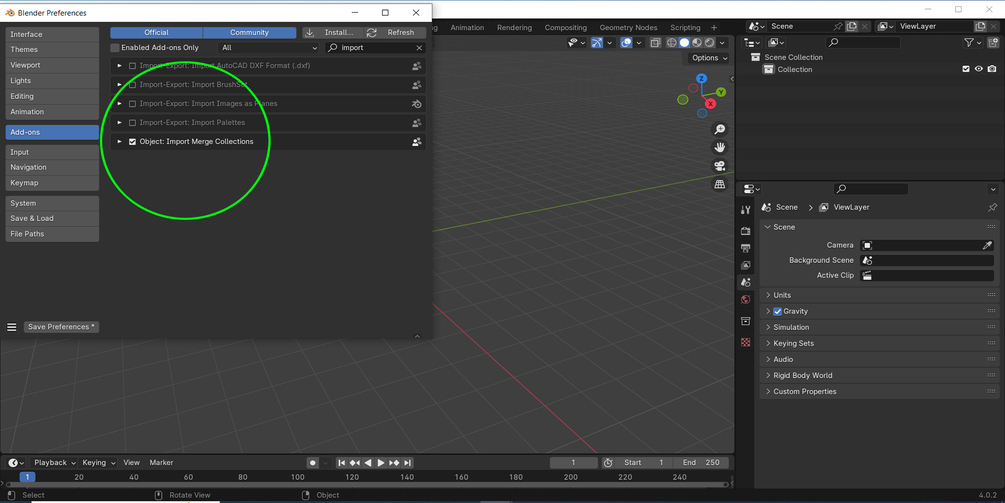The height and width of the screenshot is (503, 1005).
Task: Toggle Enabled Add-ons Only checkbox
Action: (x=115, y=48)
